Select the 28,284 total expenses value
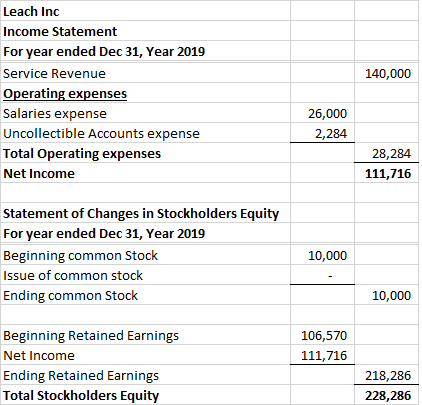This screenshot has height=405, width=422. (391, 154)
